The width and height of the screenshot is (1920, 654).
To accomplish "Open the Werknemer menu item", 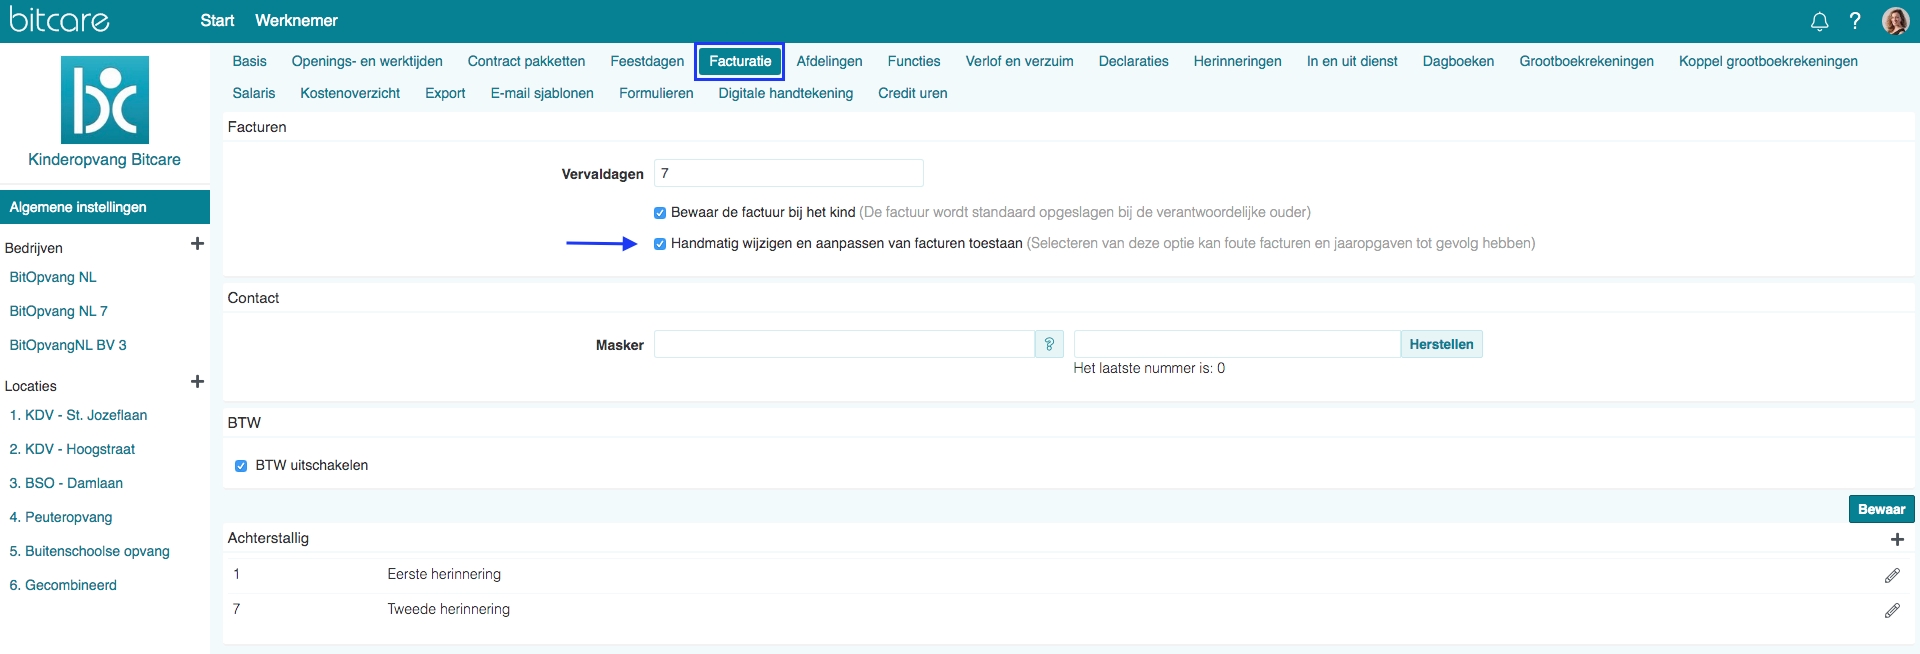I will coord(296,20).
